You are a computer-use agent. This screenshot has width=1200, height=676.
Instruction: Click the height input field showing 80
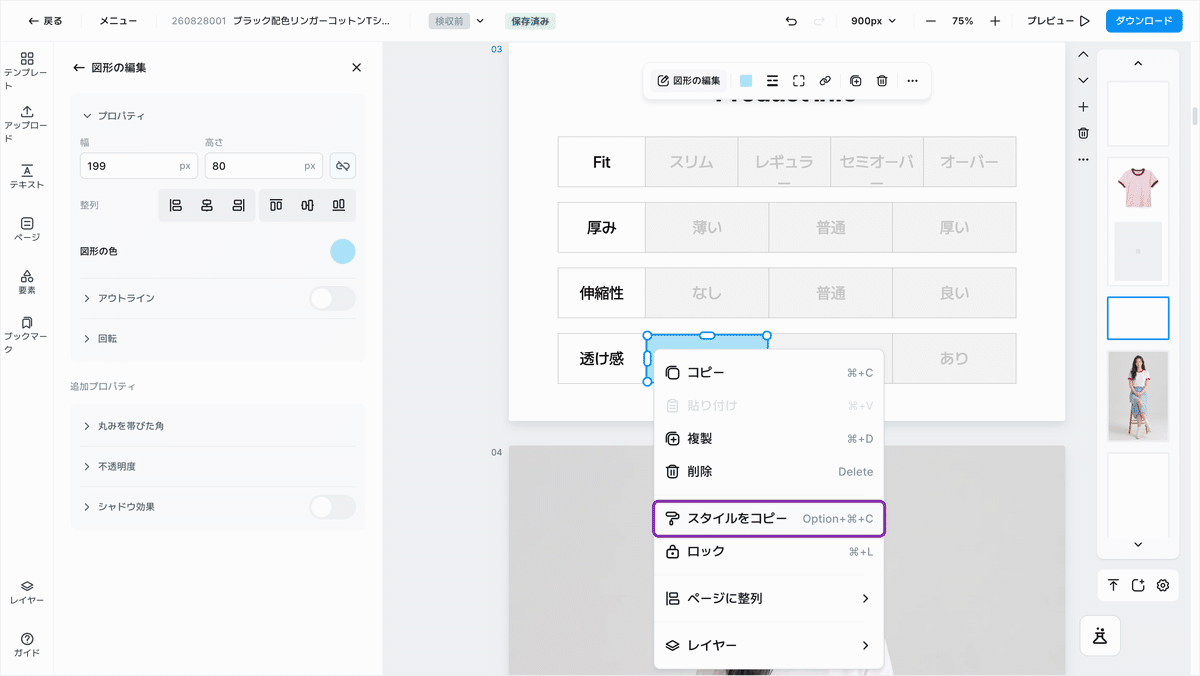click(263, 166)
